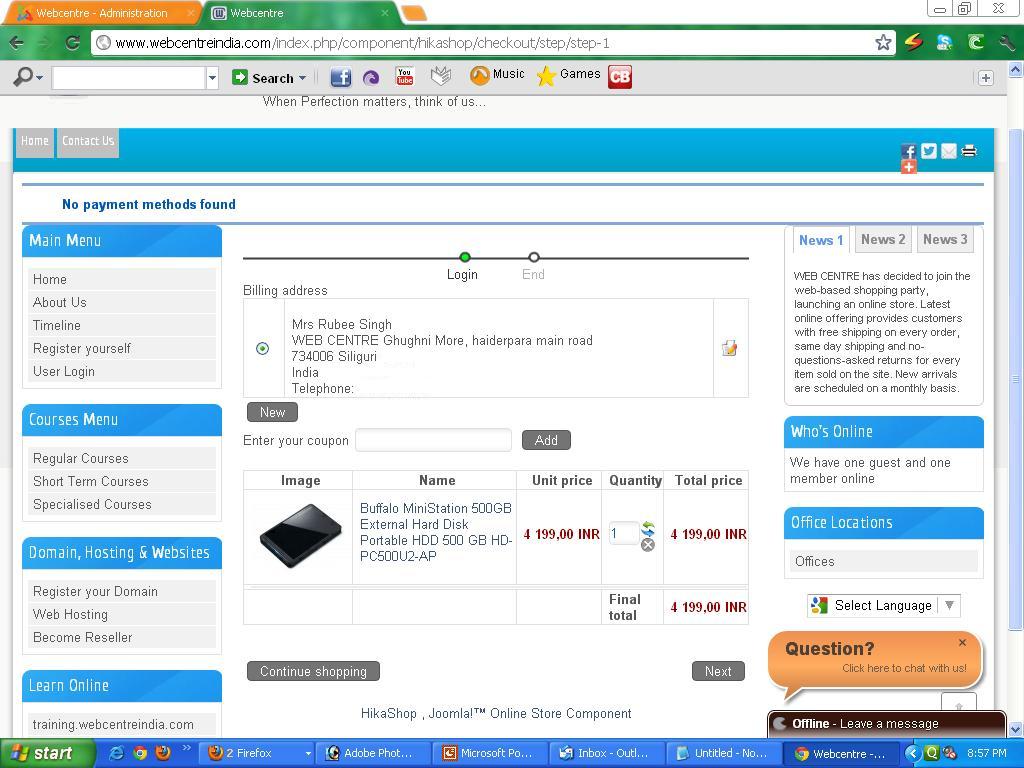Open Timeline in Main Menu
This screenshot has width=1024, height=768.
tap(122, 325)
